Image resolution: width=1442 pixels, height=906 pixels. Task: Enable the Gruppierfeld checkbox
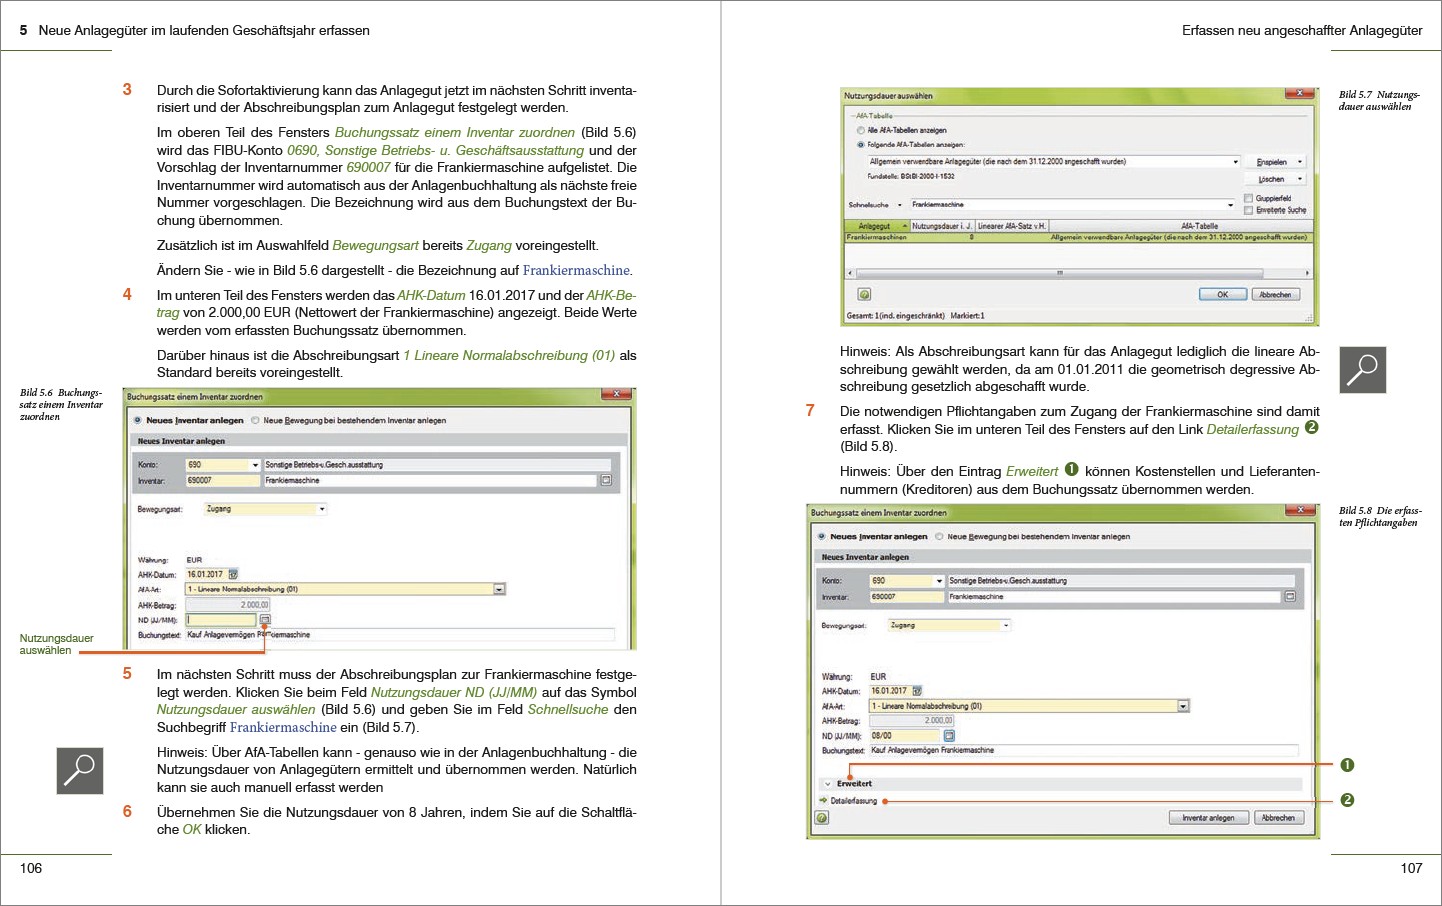click(1248, 198)
